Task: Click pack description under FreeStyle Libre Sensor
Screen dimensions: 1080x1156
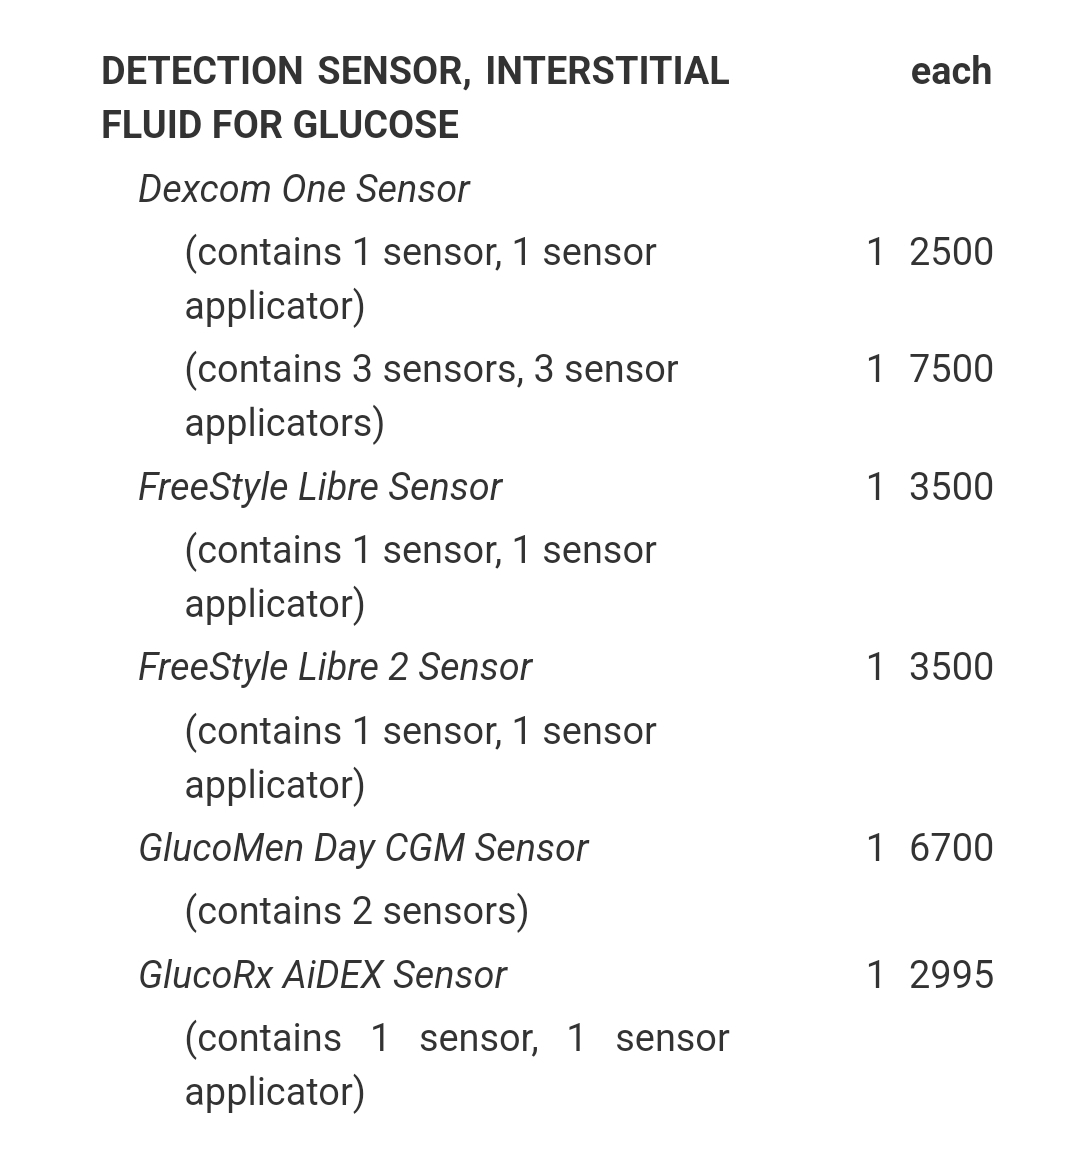Action: tap(420, 576)
